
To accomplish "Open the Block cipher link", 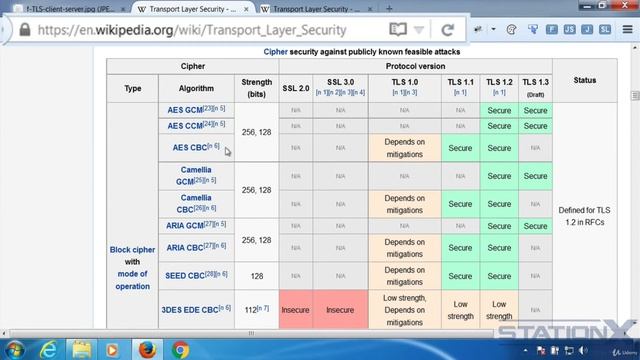I will click(x=132, y=249).
